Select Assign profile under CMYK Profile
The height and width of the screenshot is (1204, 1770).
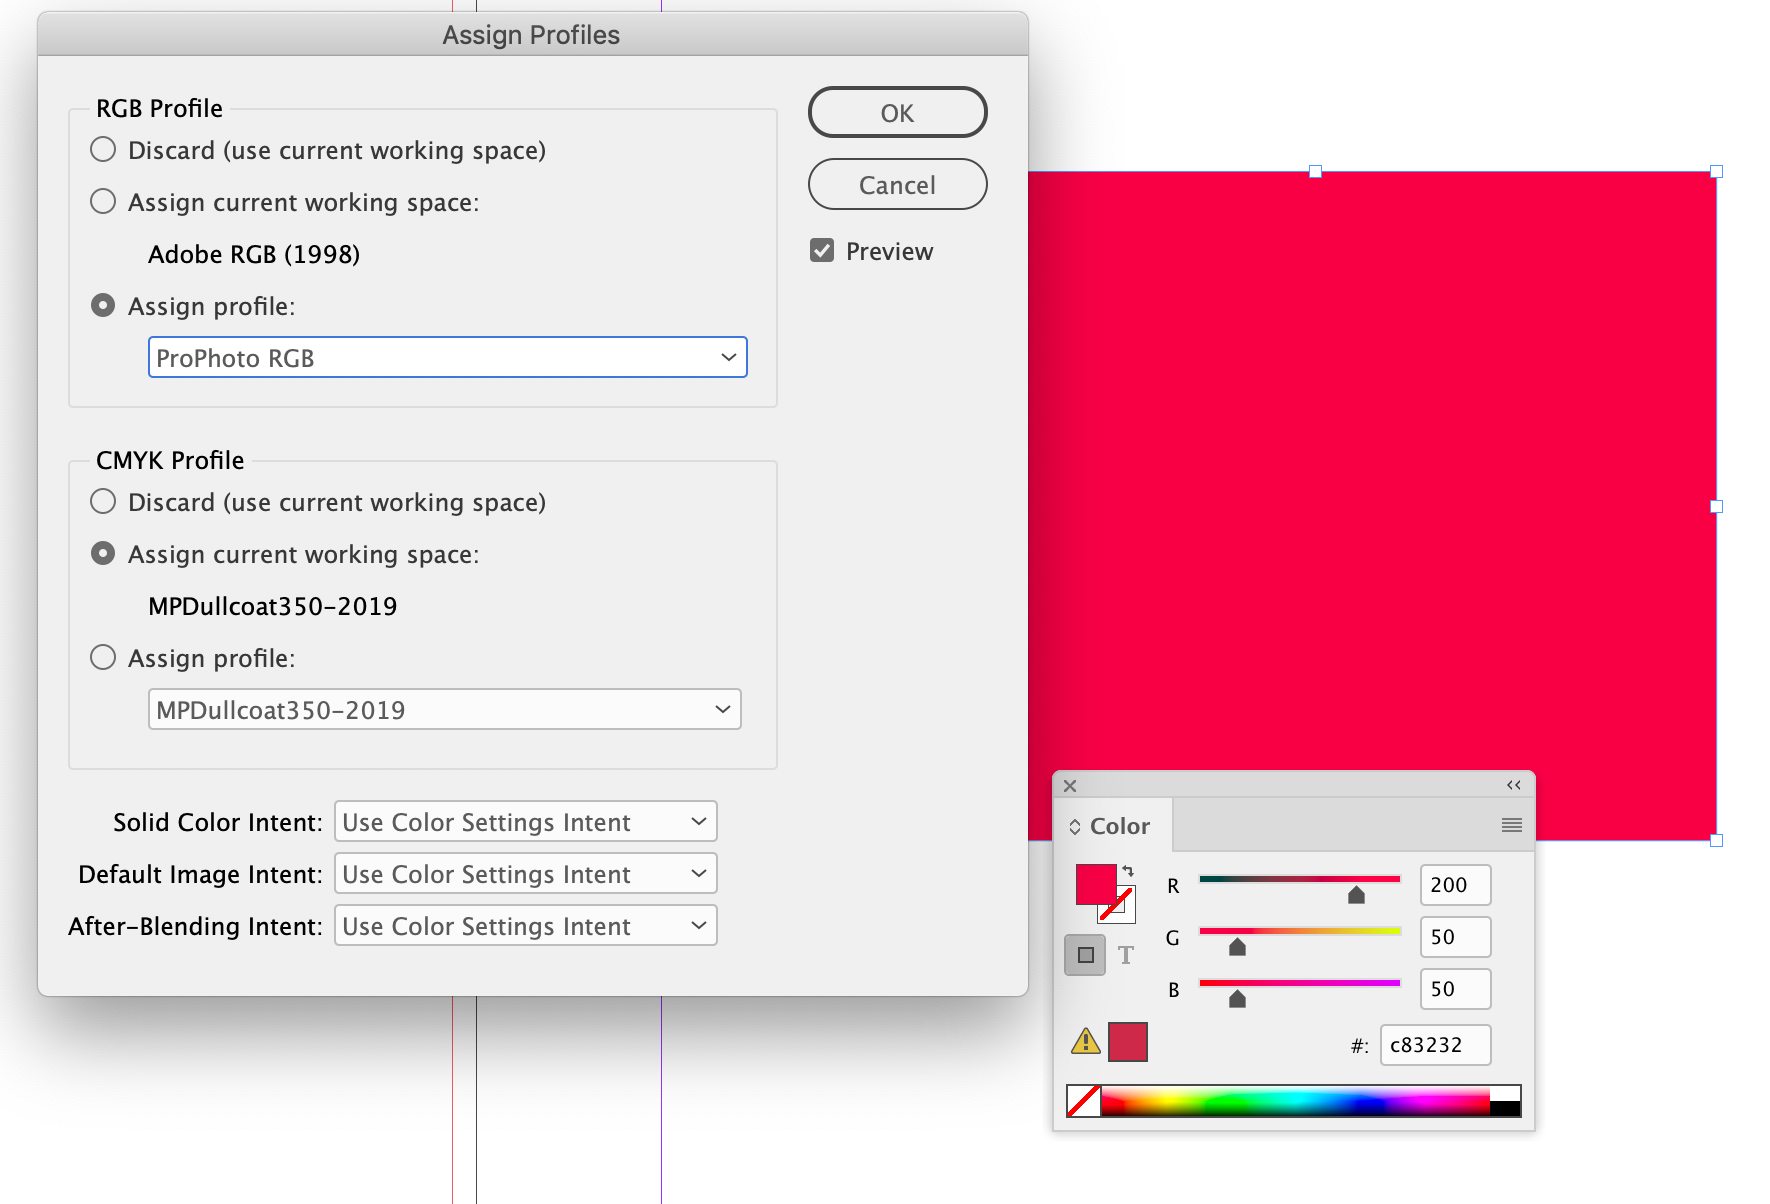(x=102, y=657)
